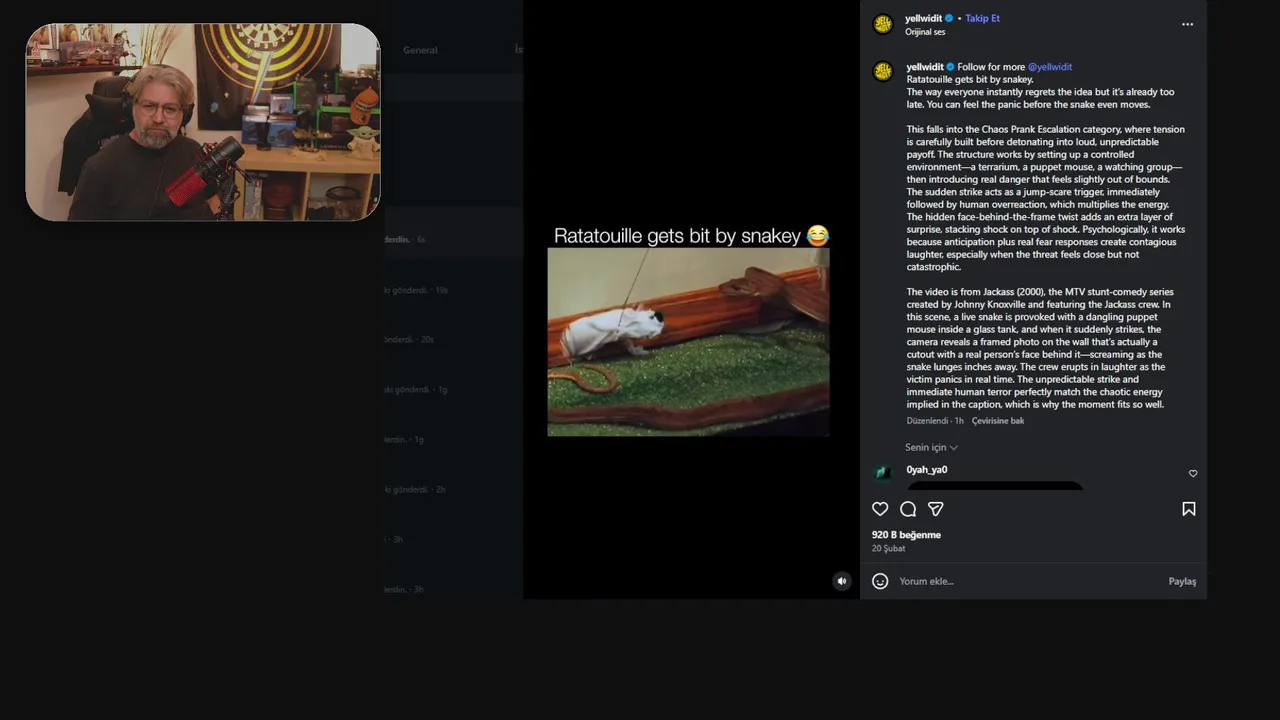
Task: Open yellwidit username in caption
Action: coord(925,67)
